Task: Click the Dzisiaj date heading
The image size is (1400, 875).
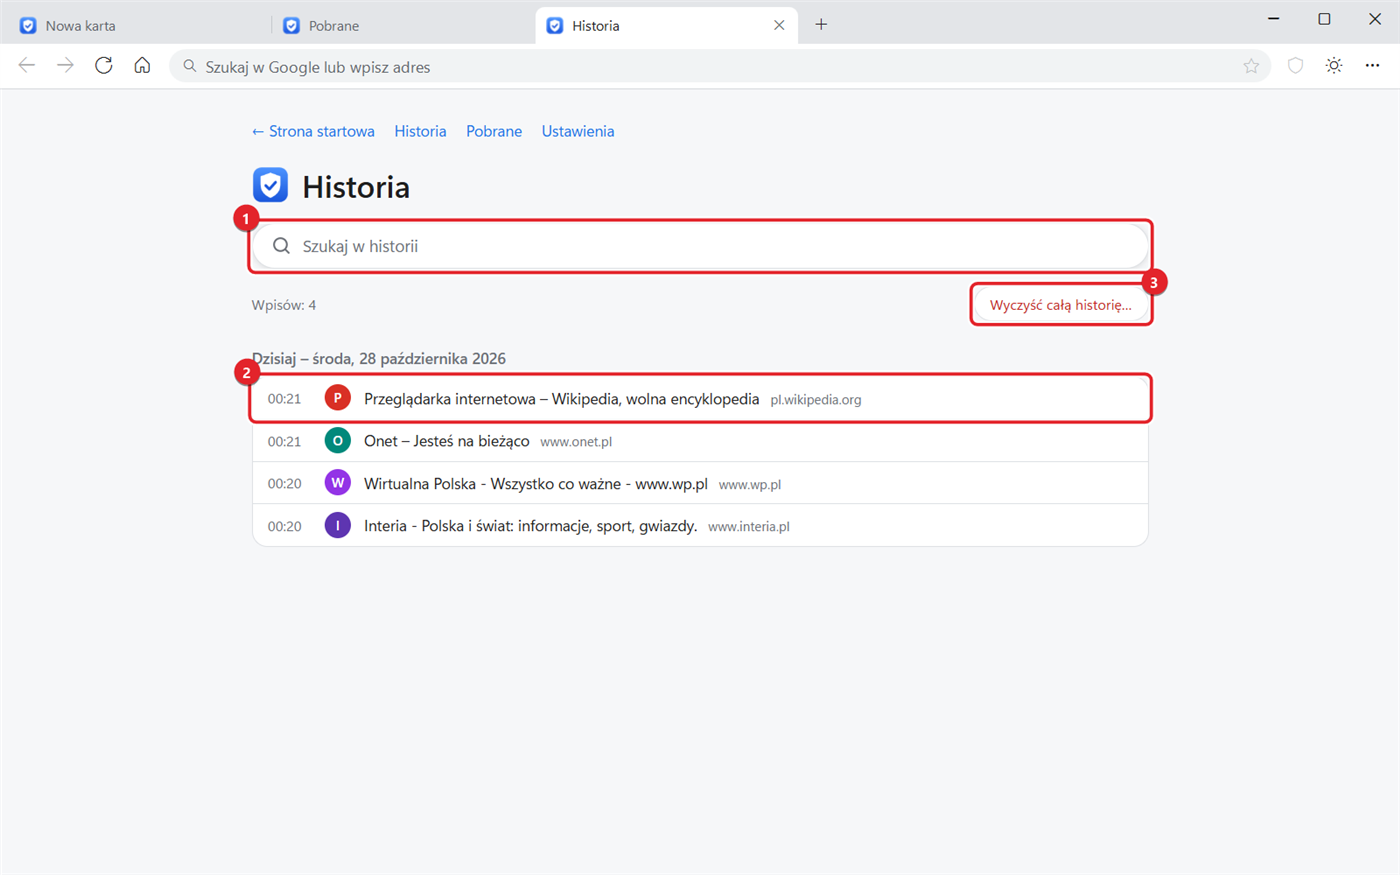Action: tap(379, 358)
